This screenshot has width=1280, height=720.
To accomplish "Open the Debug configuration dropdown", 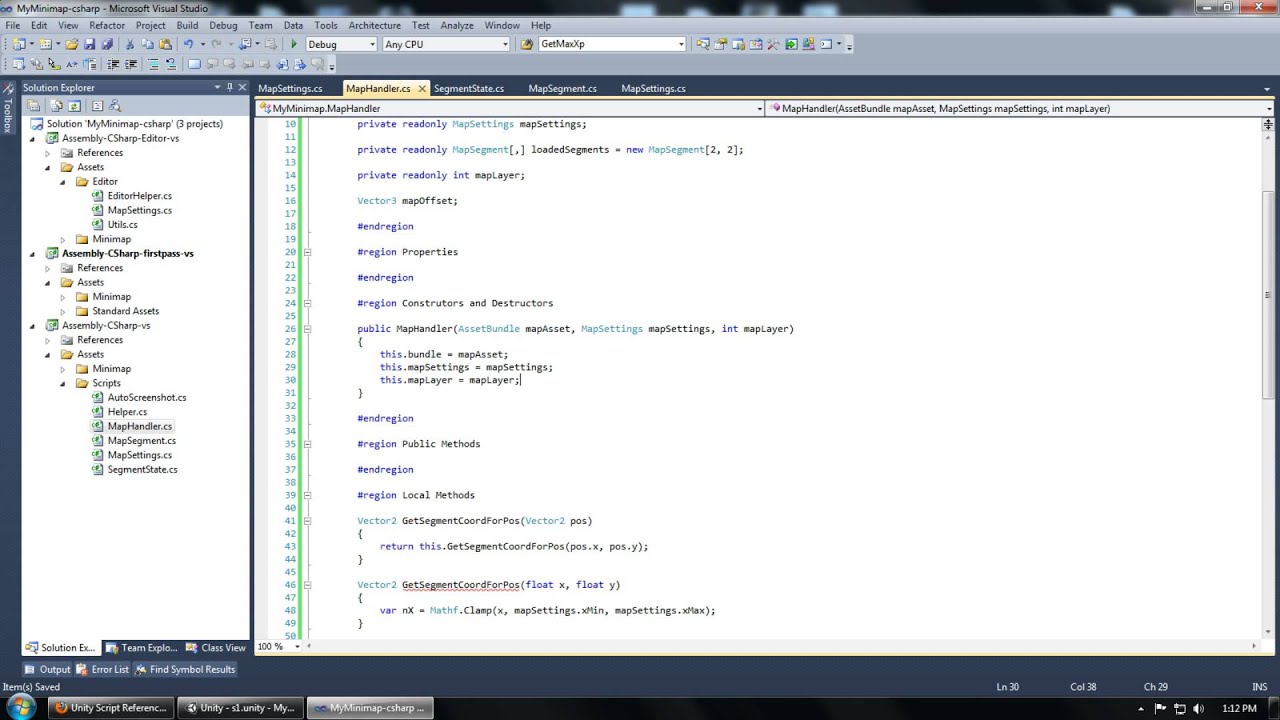I will tap(372, 44).
